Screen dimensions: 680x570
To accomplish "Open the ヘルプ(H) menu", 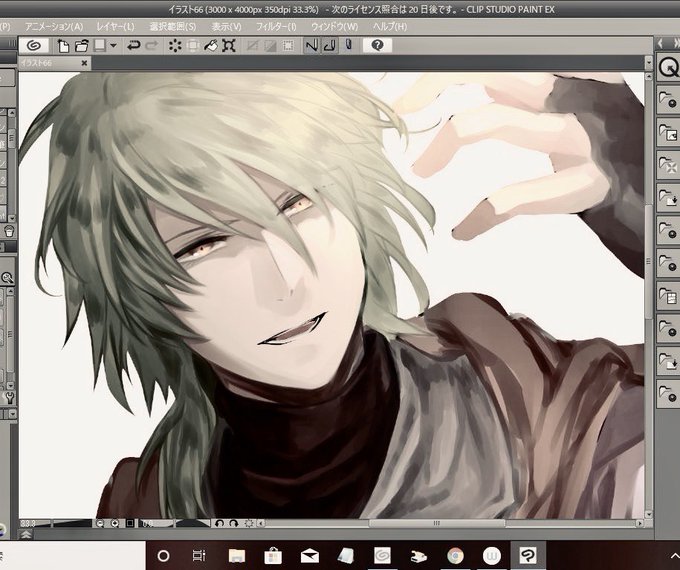I will (x=390, y=27).
